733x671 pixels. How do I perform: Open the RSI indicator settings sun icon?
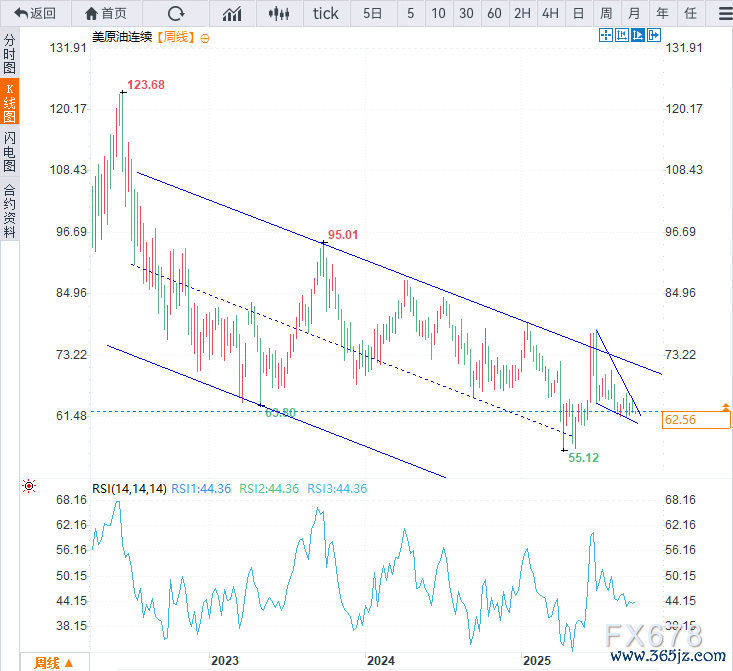[x=29, y=487]
